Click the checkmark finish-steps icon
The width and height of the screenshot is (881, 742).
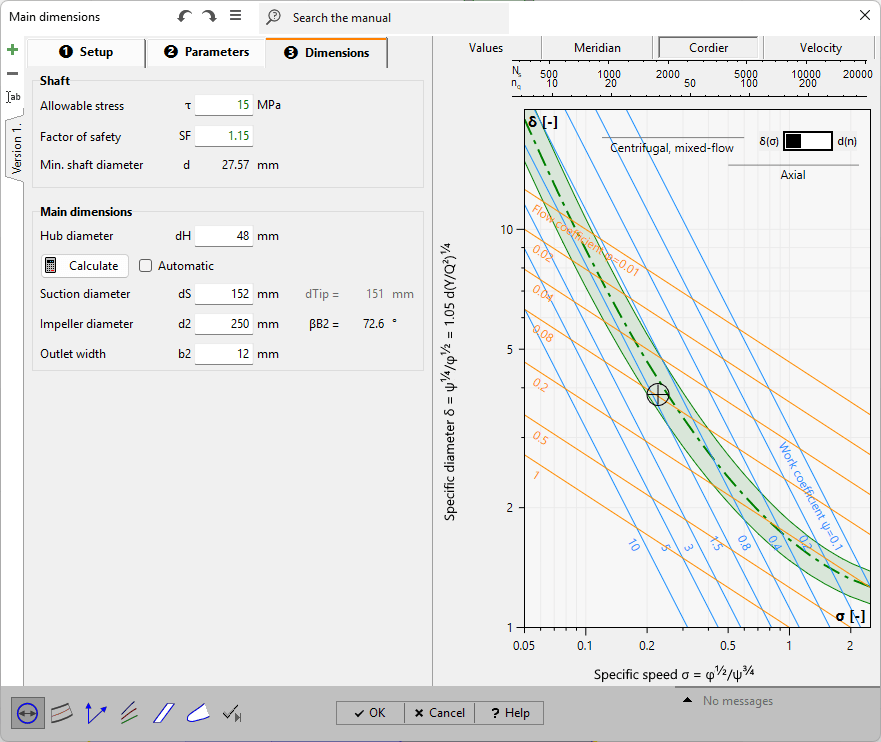tap(231, 713)
